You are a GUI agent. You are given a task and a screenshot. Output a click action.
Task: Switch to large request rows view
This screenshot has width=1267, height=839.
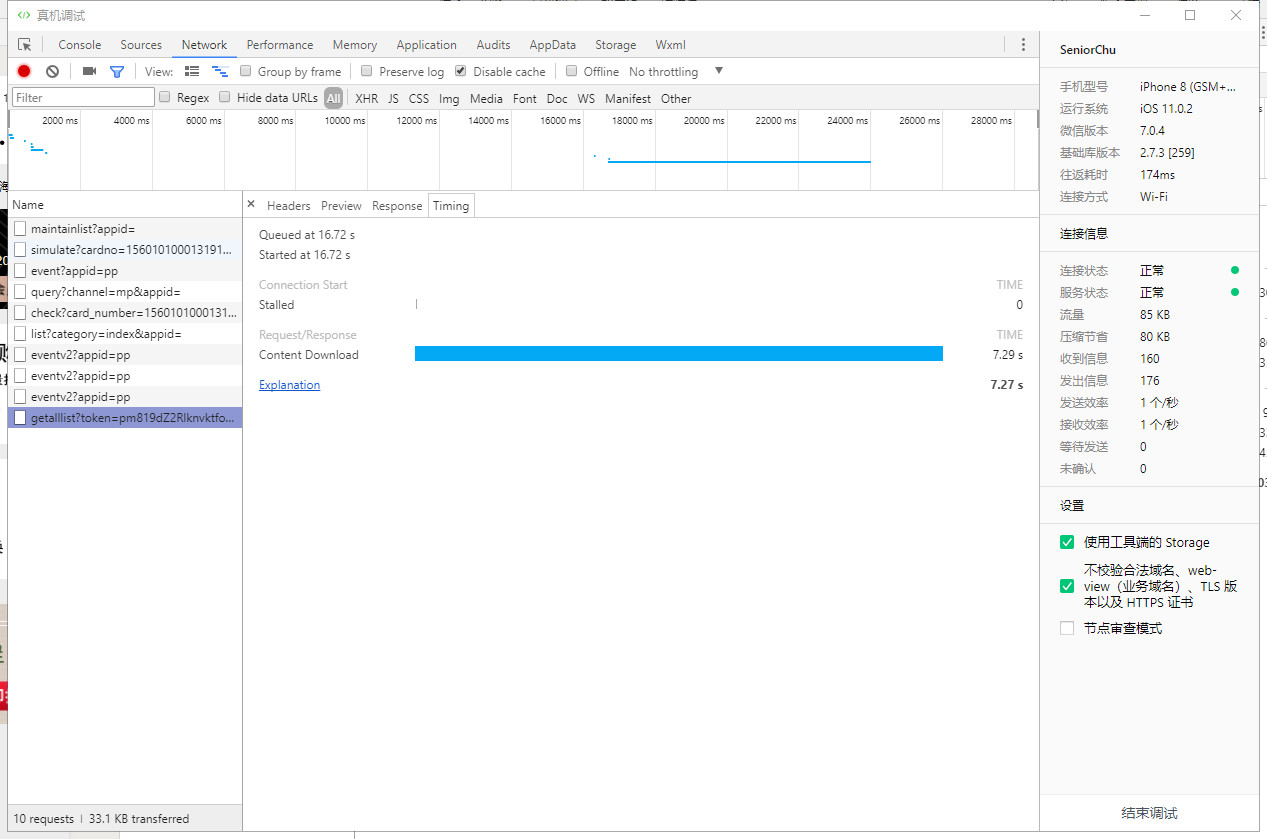(192, 71)
